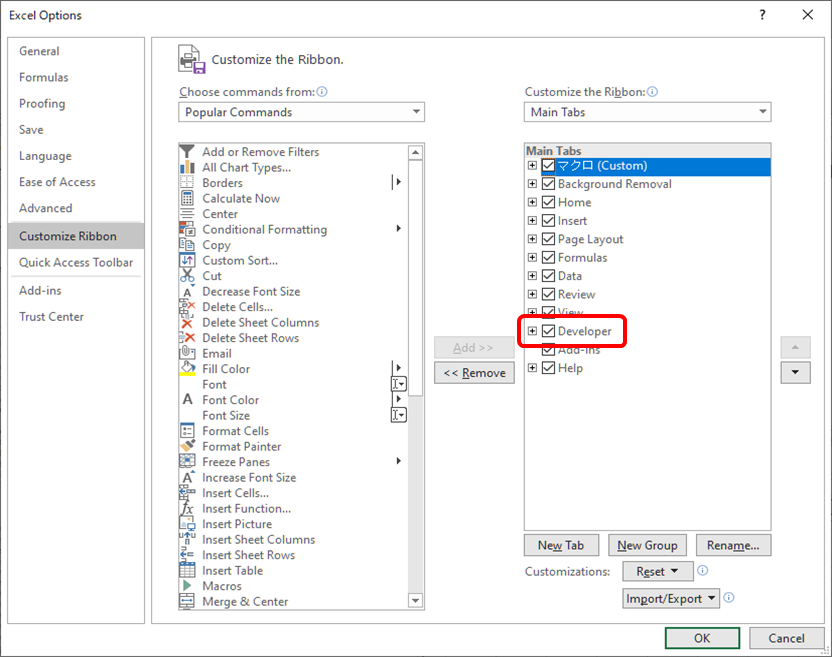The width and height of the screenshot is (832, 657).
Task: Click the Insert Table icon
Action: coord(187,570)
